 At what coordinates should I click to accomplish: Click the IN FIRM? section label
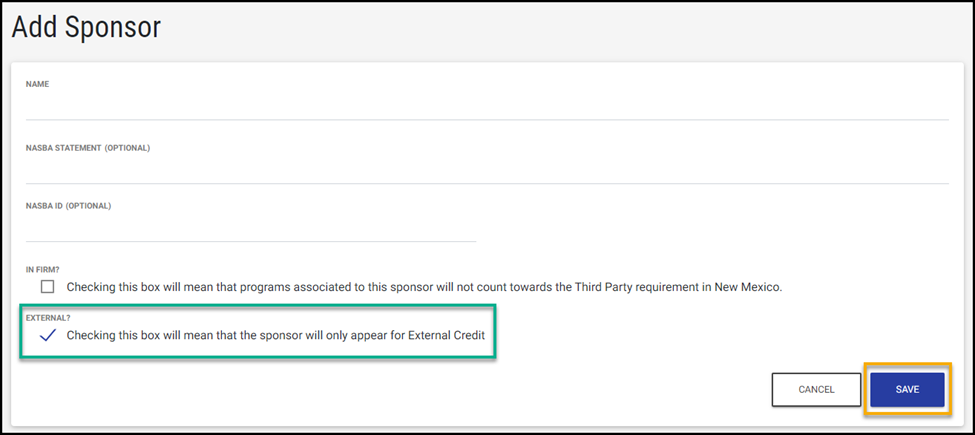tap(43, 269)
